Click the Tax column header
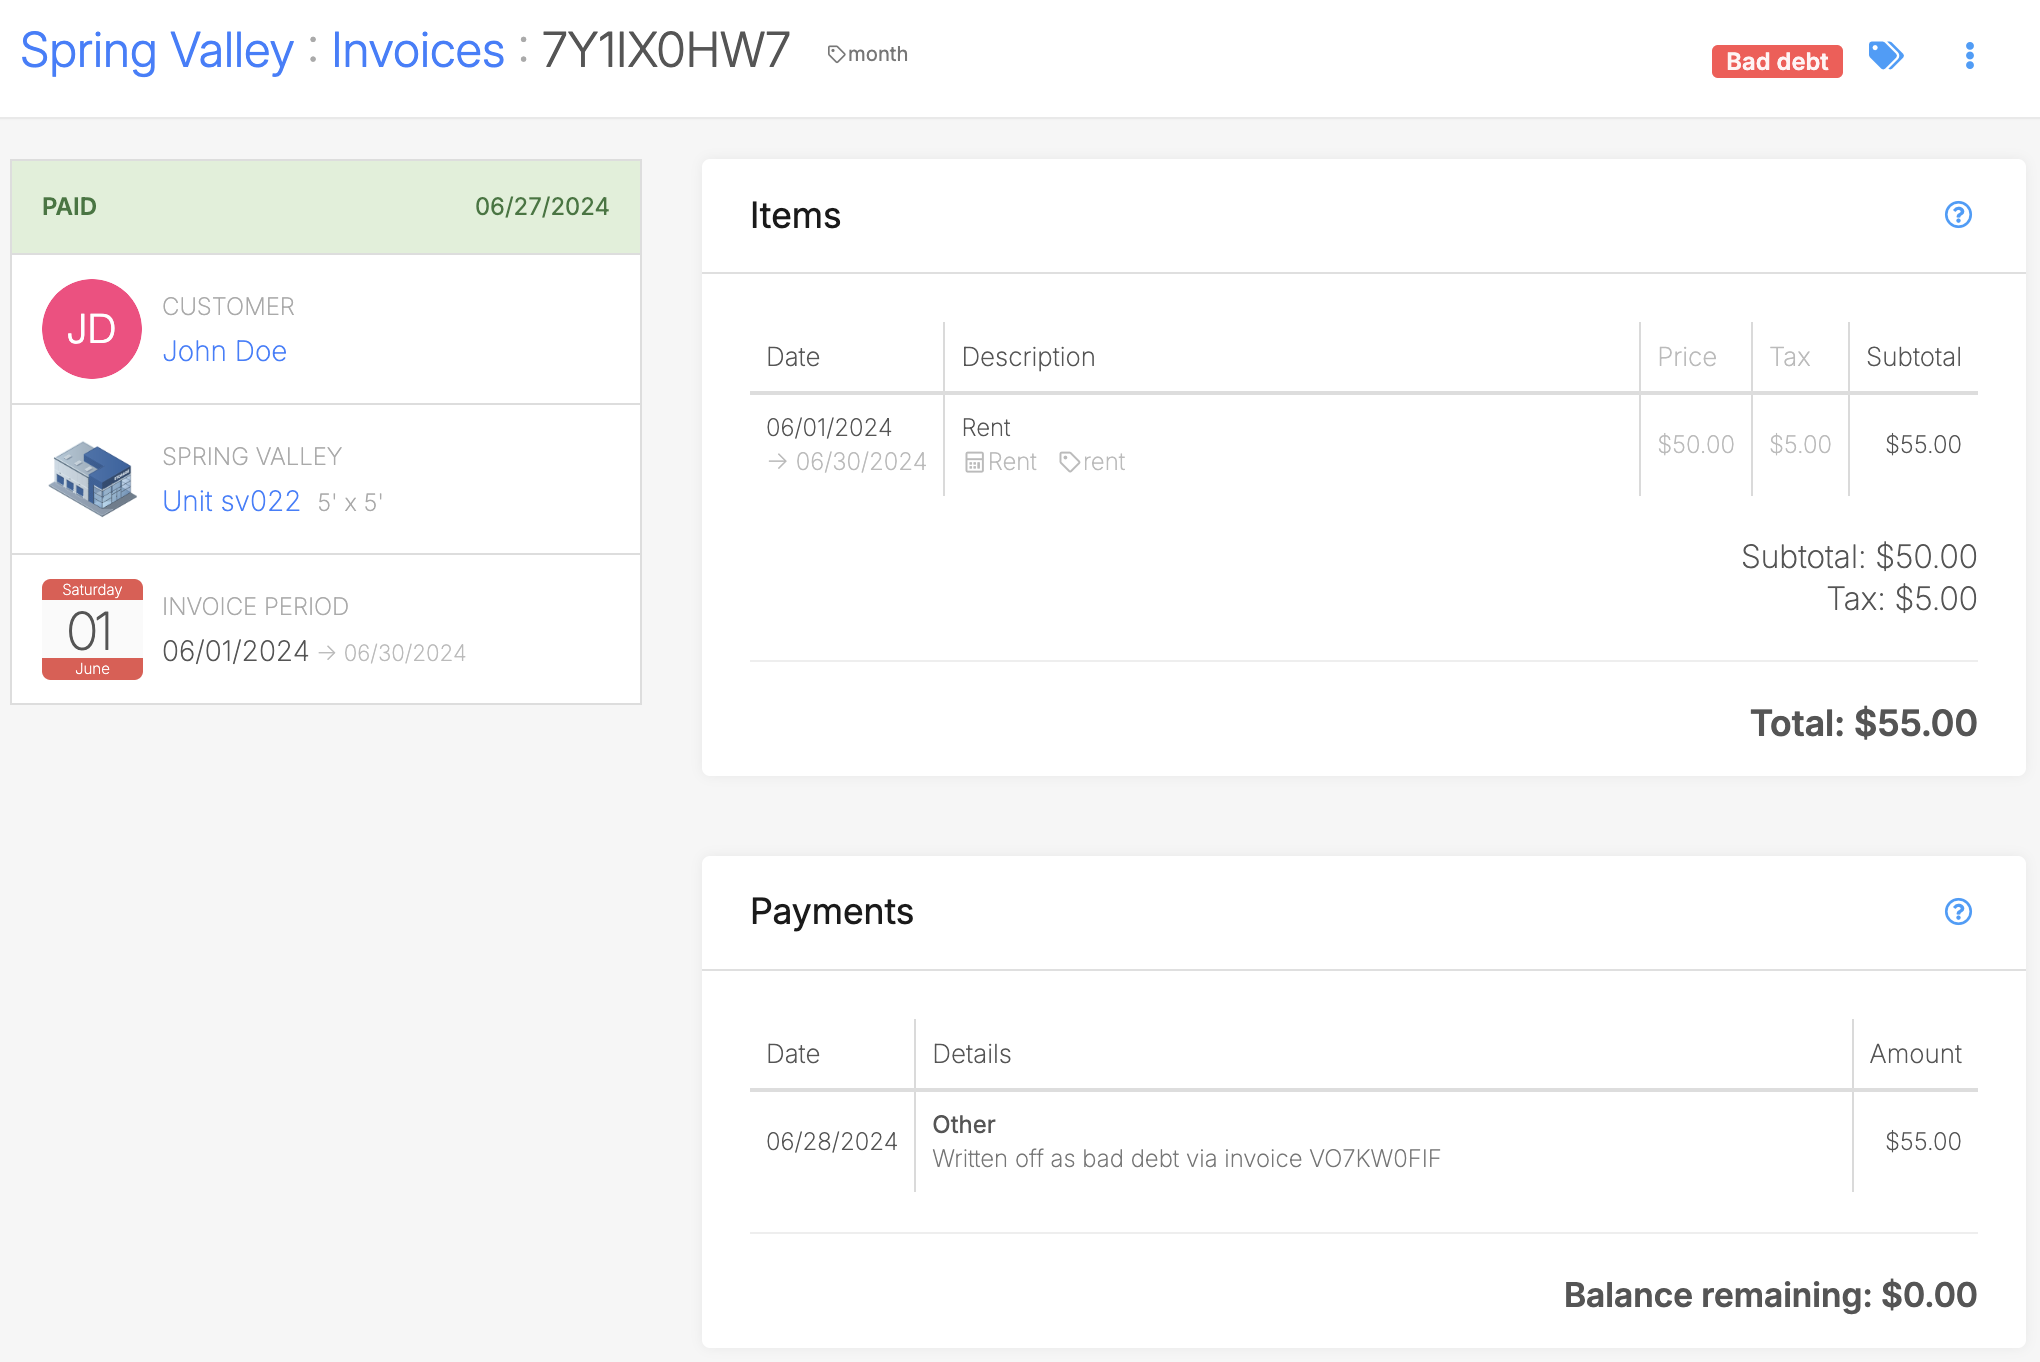 [1790, 357]
